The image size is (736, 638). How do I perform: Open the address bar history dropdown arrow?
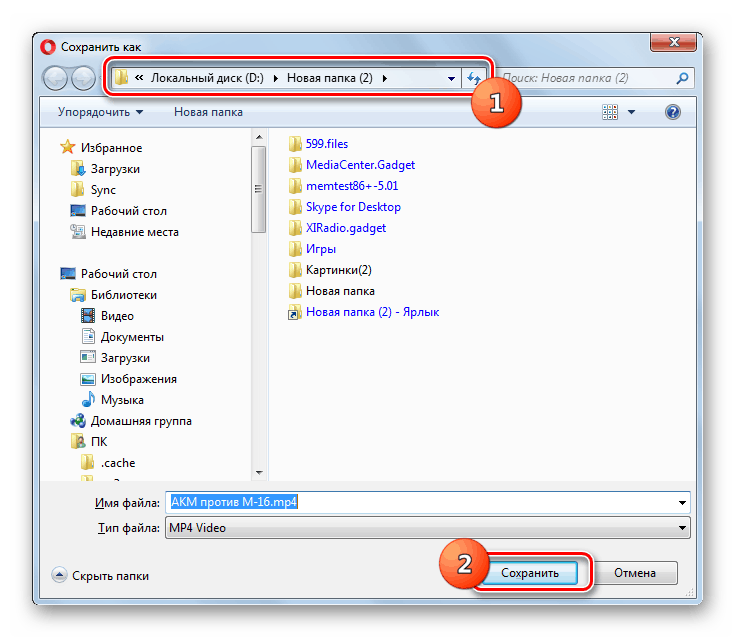(451, 78)
